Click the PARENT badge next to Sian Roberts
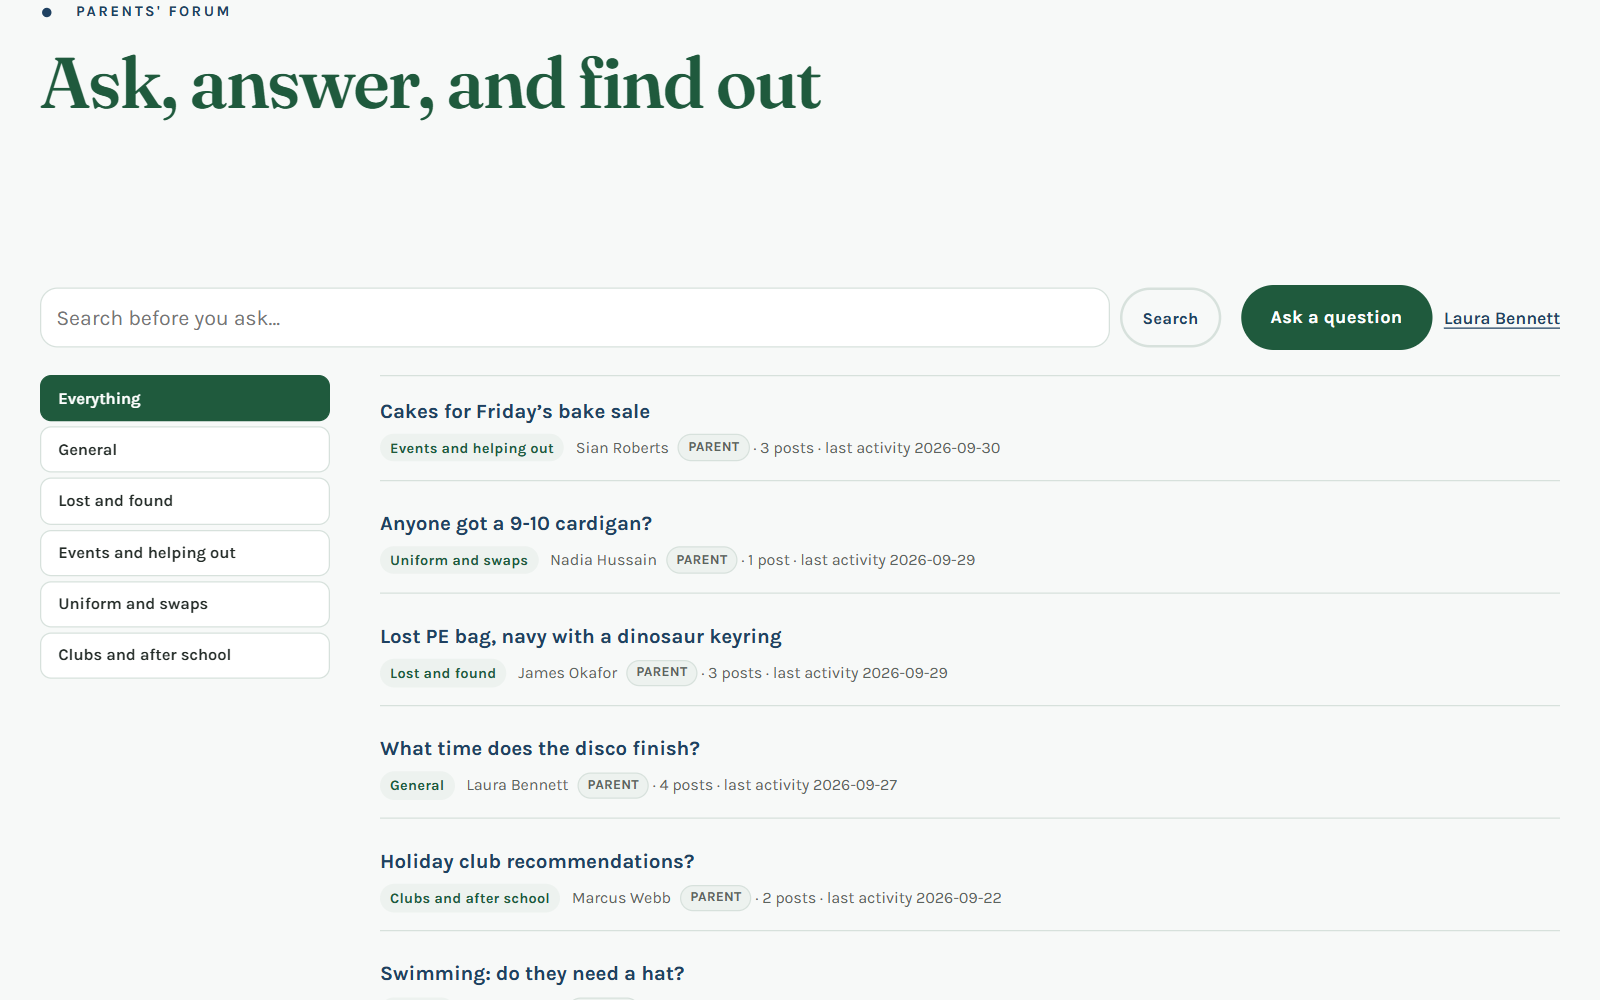1600x1000 pixels. pos(714,447)
